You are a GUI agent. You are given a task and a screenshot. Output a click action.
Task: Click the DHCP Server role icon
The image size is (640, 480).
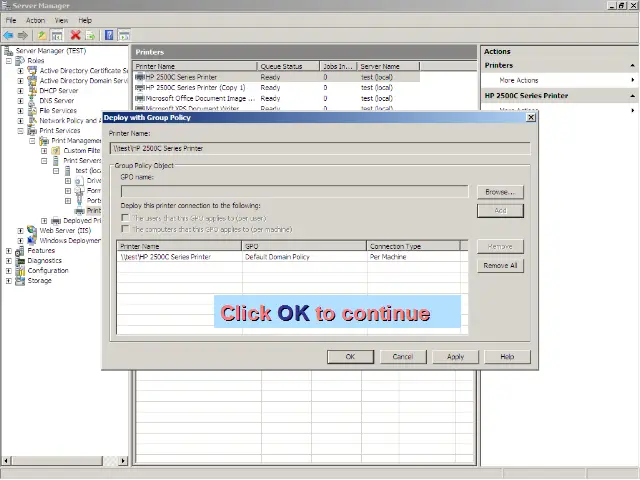coord(32,91)
